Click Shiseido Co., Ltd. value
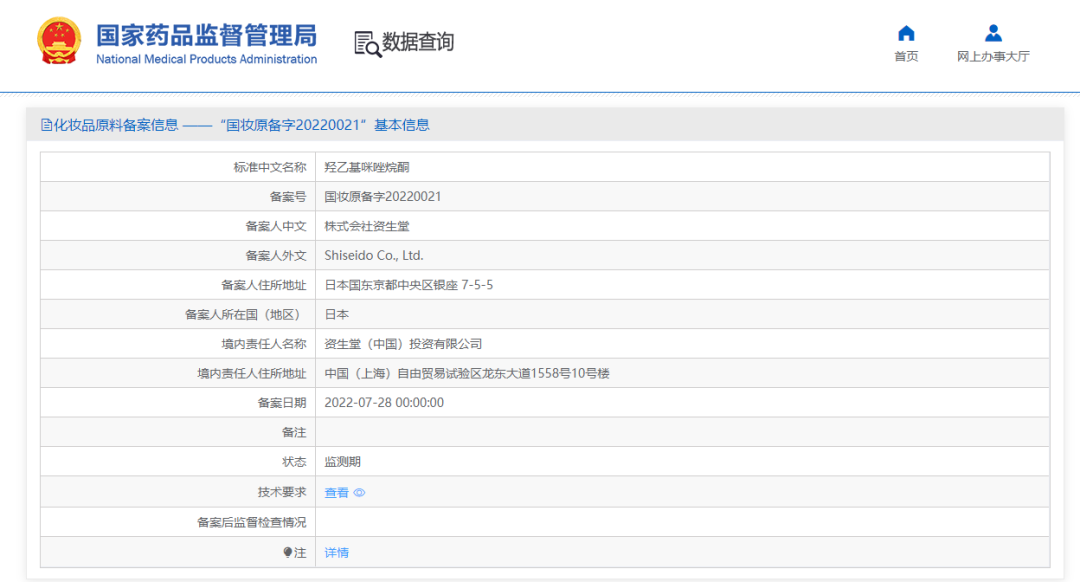 tap(374, 256)
